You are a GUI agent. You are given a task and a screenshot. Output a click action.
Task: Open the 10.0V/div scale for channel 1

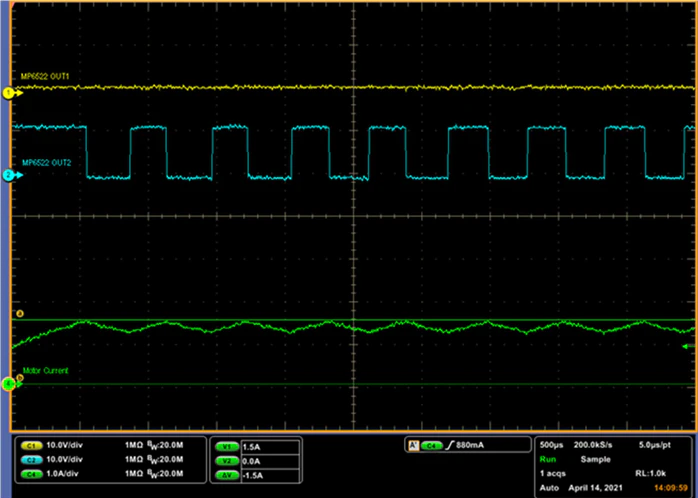[70, 444]
